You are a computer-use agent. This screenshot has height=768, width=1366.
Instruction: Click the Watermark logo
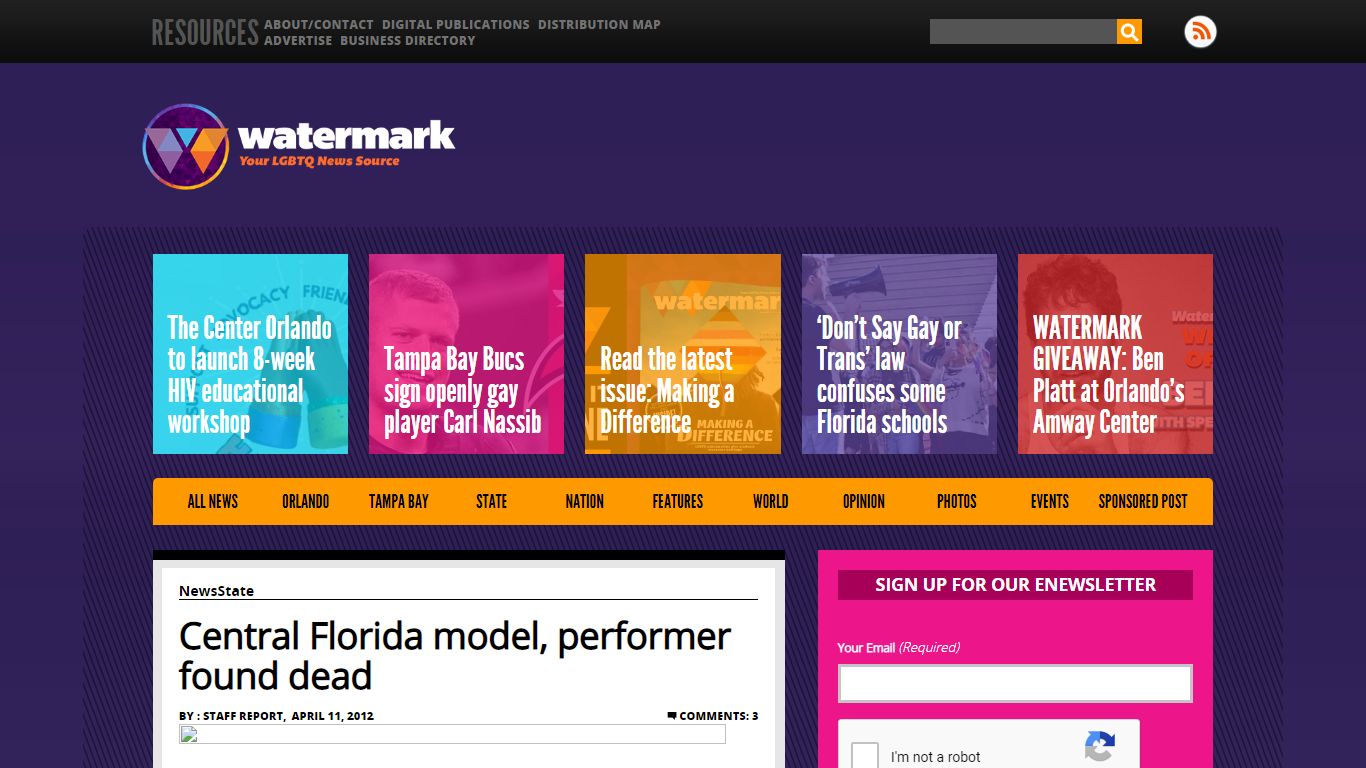point(299,147)
